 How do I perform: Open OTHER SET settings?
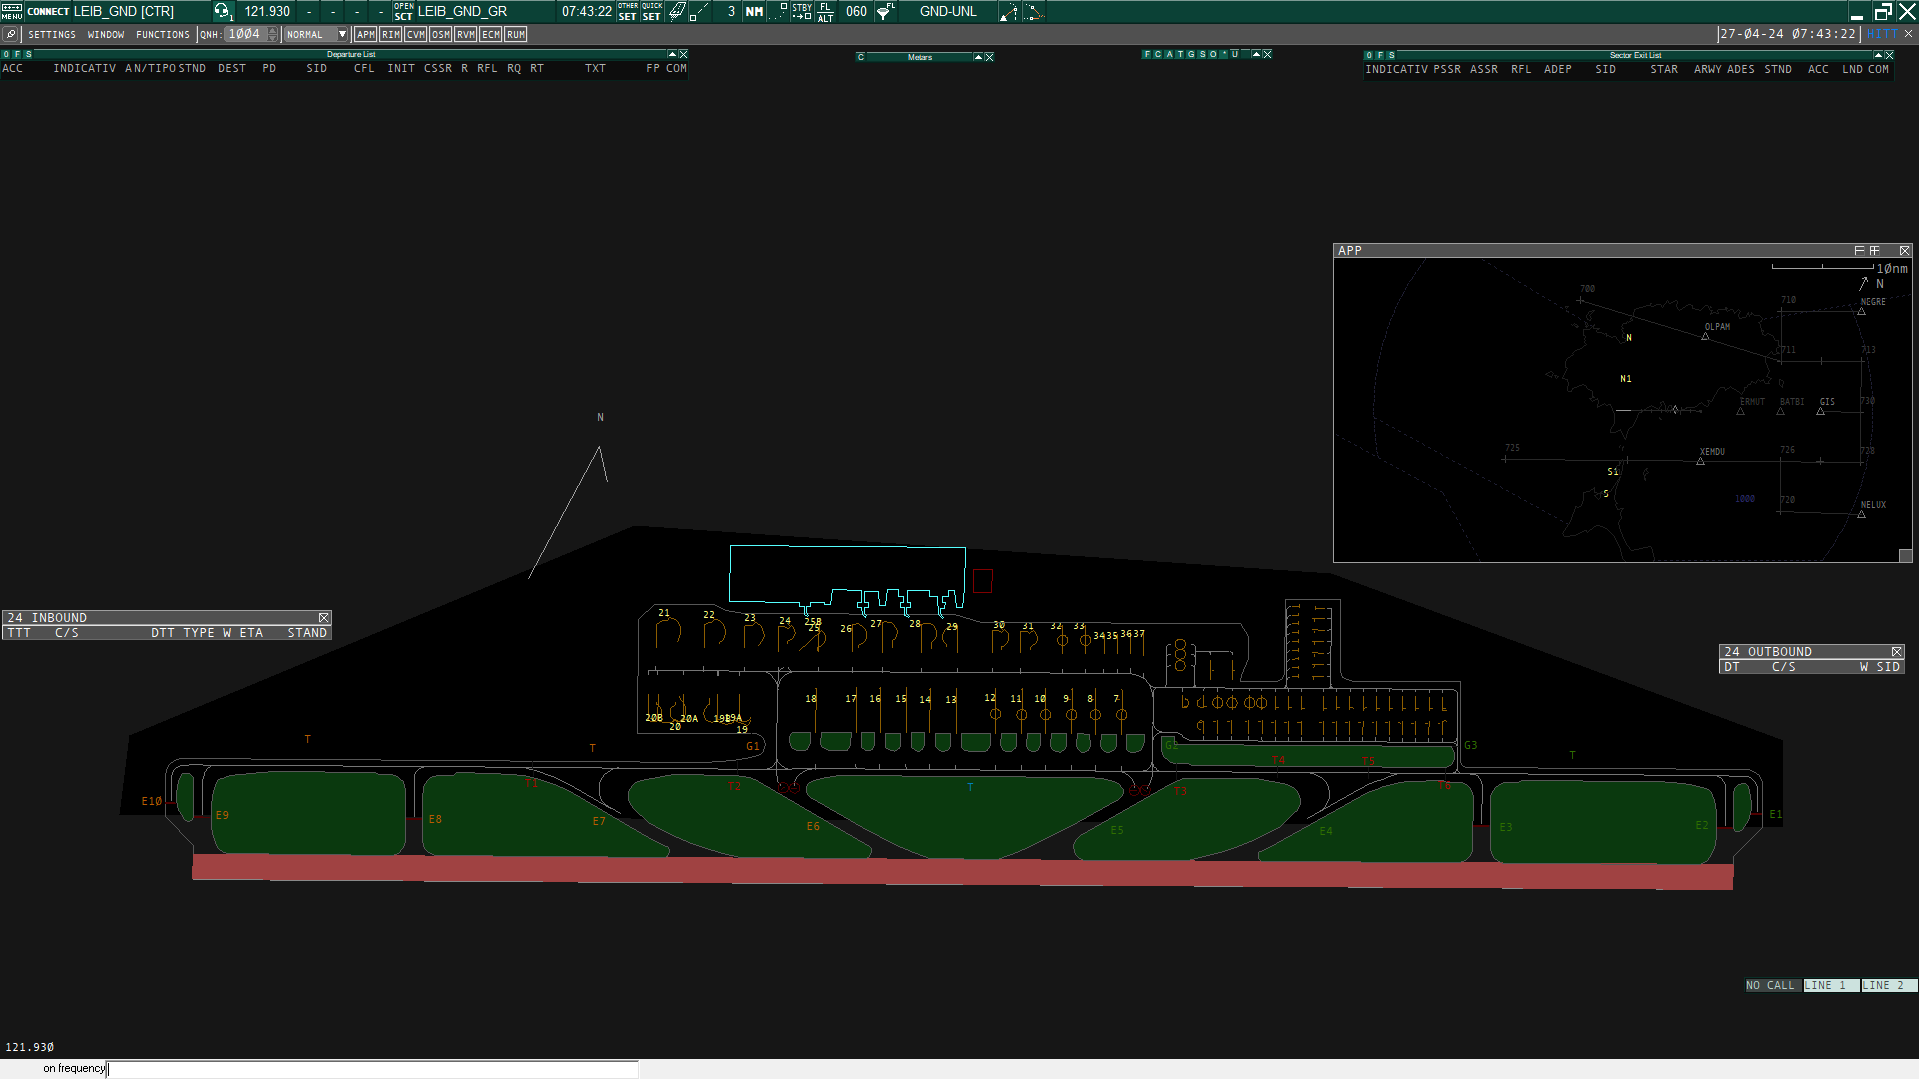coord(628,11)
